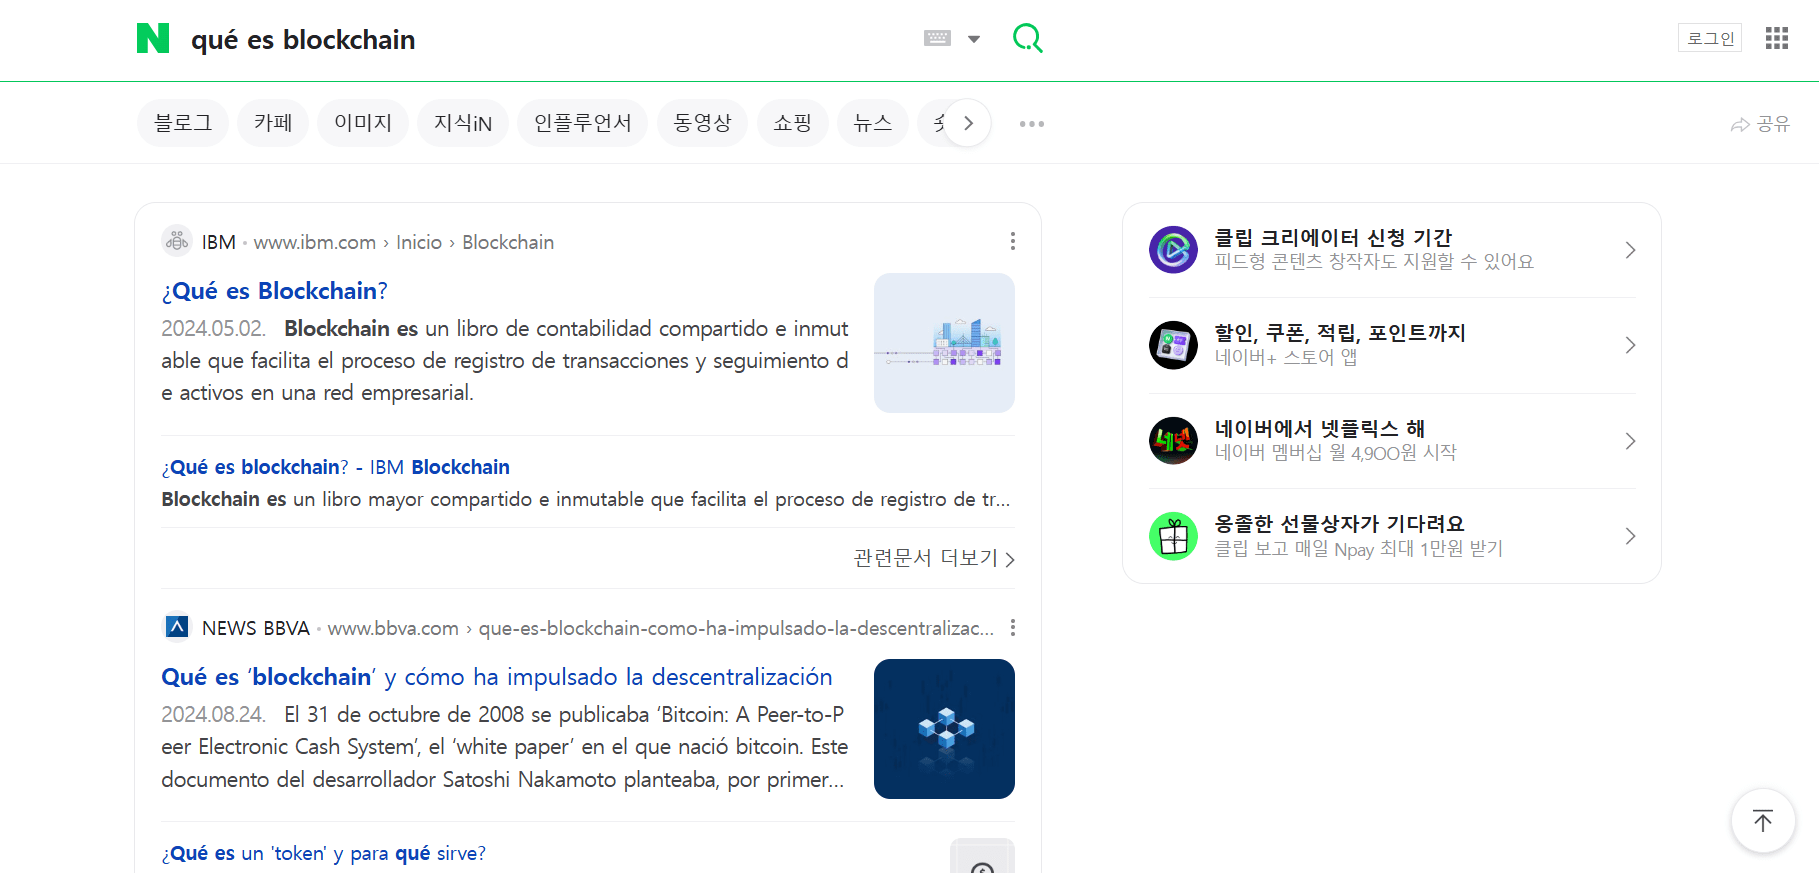Click the IBM site favicon
This screenshot has height=873, width=1819.
tap(177, 241)
